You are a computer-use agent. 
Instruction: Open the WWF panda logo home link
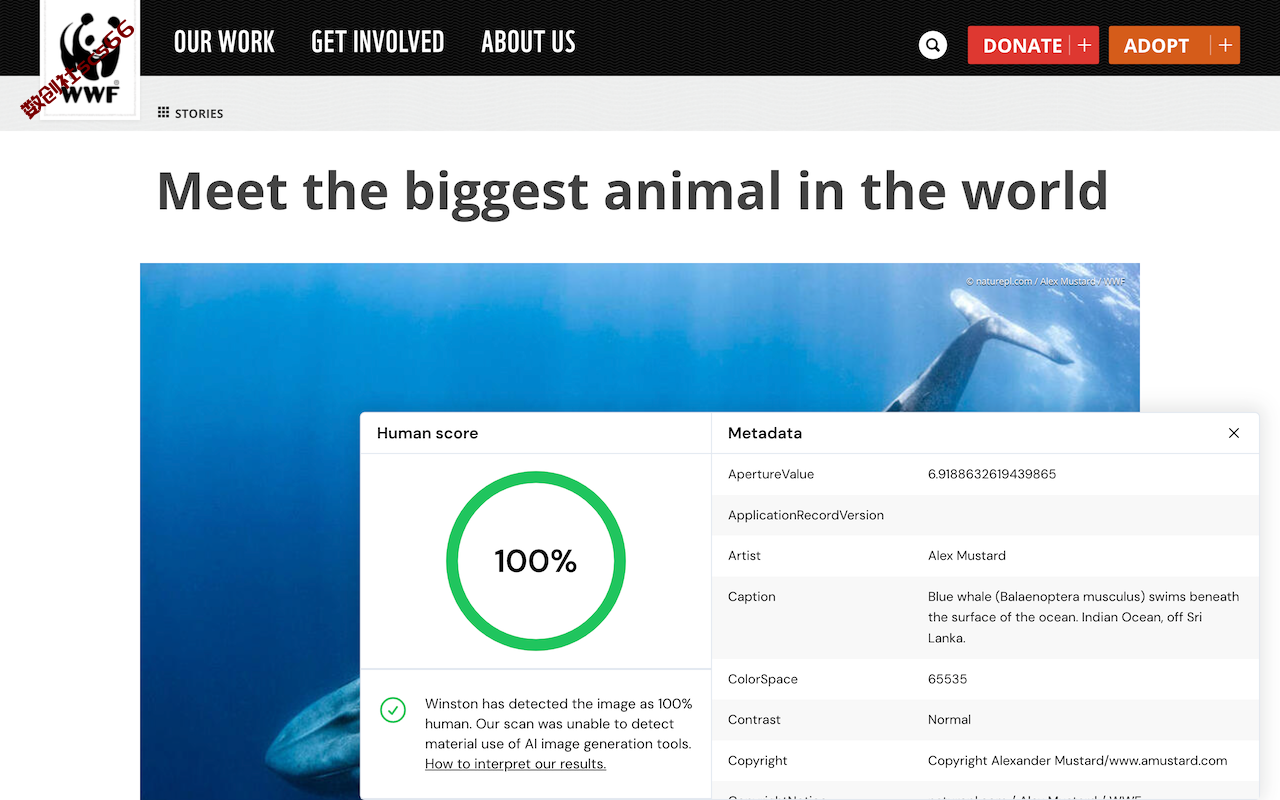tap(90, 58)
